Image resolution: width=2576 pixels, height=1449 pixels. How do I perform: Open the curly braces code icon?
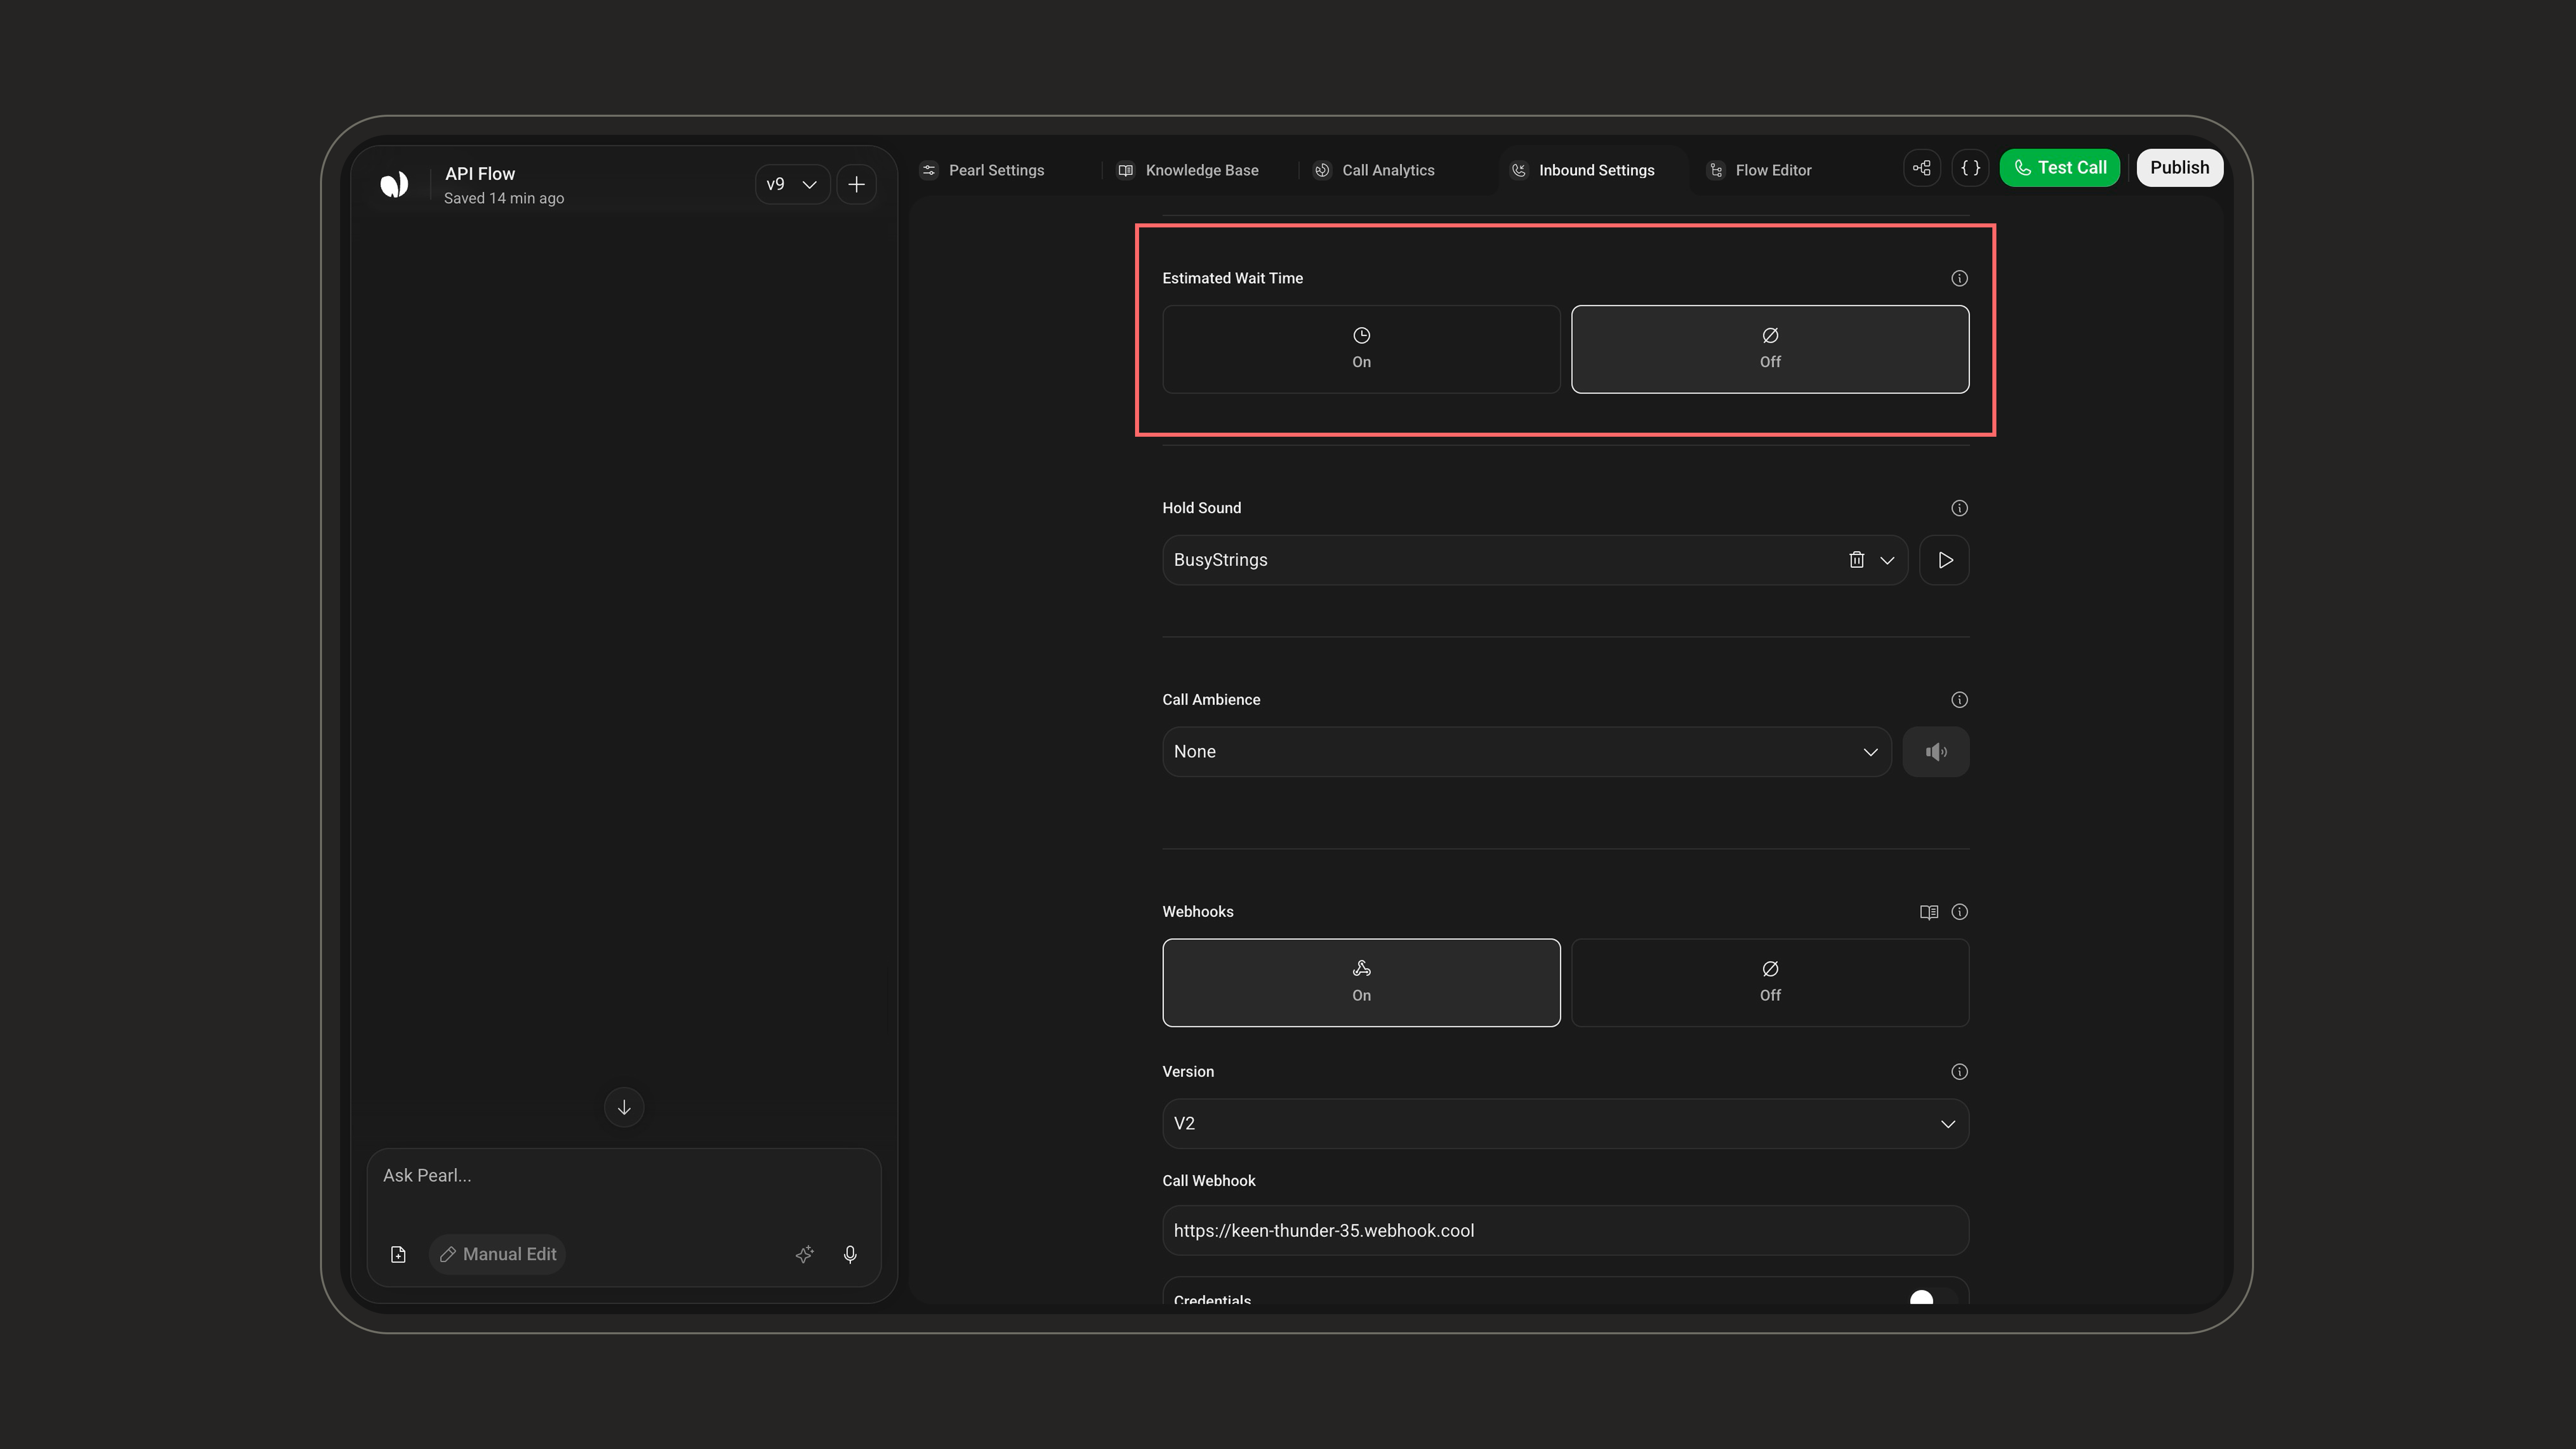coord(1970,168)
